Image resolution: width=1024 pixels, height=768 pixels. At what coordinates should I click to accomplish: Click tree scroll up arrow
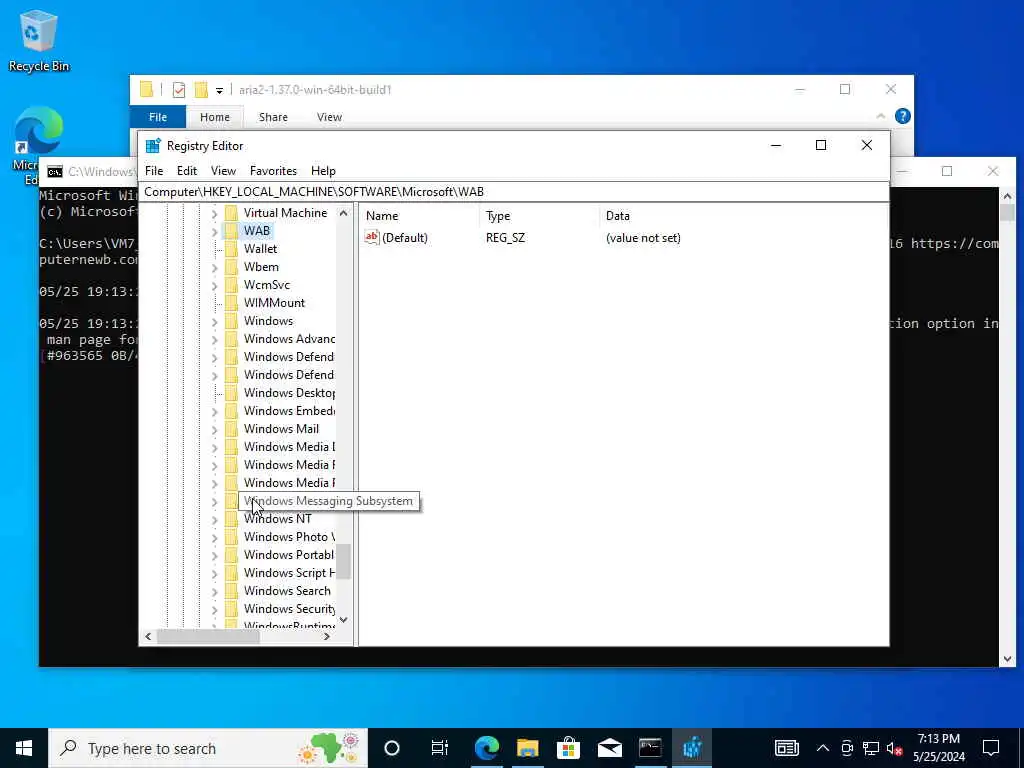(344, 213)
